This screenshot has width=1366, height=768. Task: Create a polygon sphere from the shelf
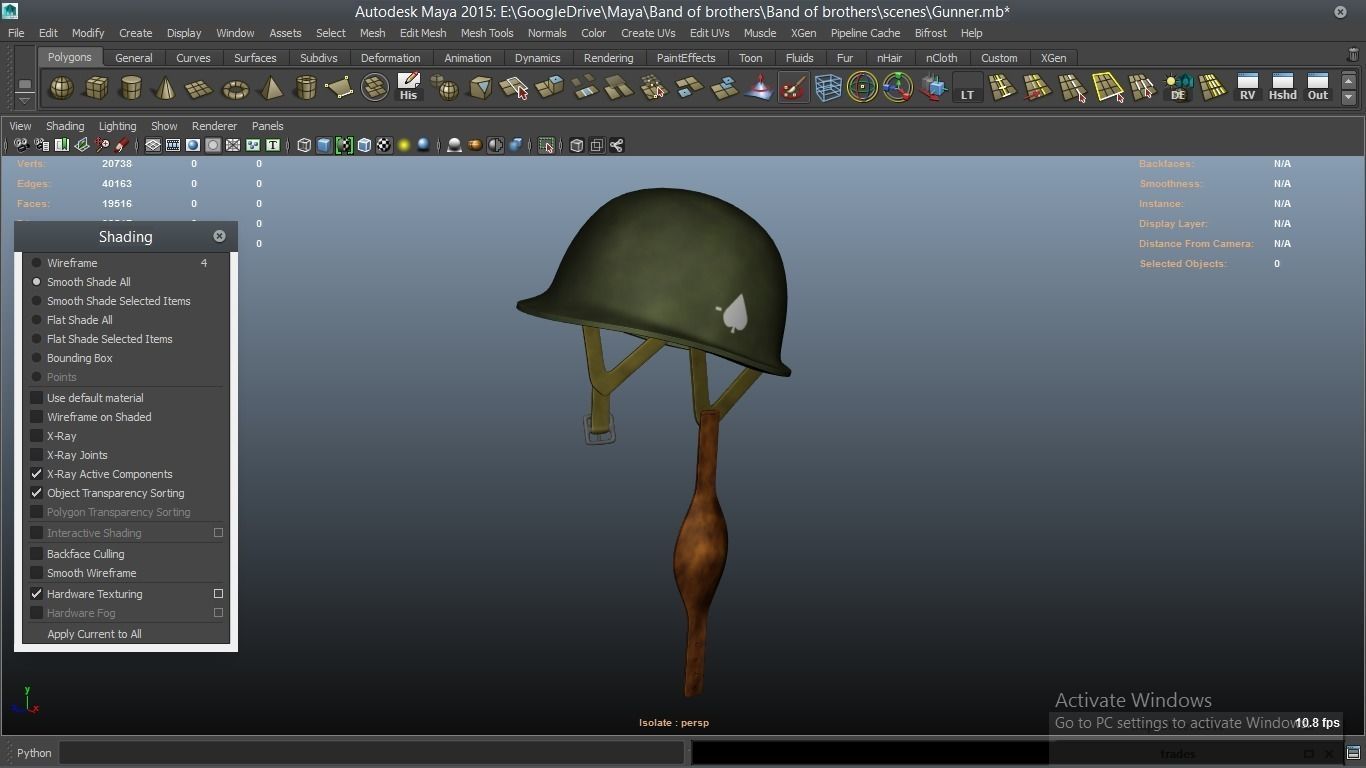click(x=61, y=88)
